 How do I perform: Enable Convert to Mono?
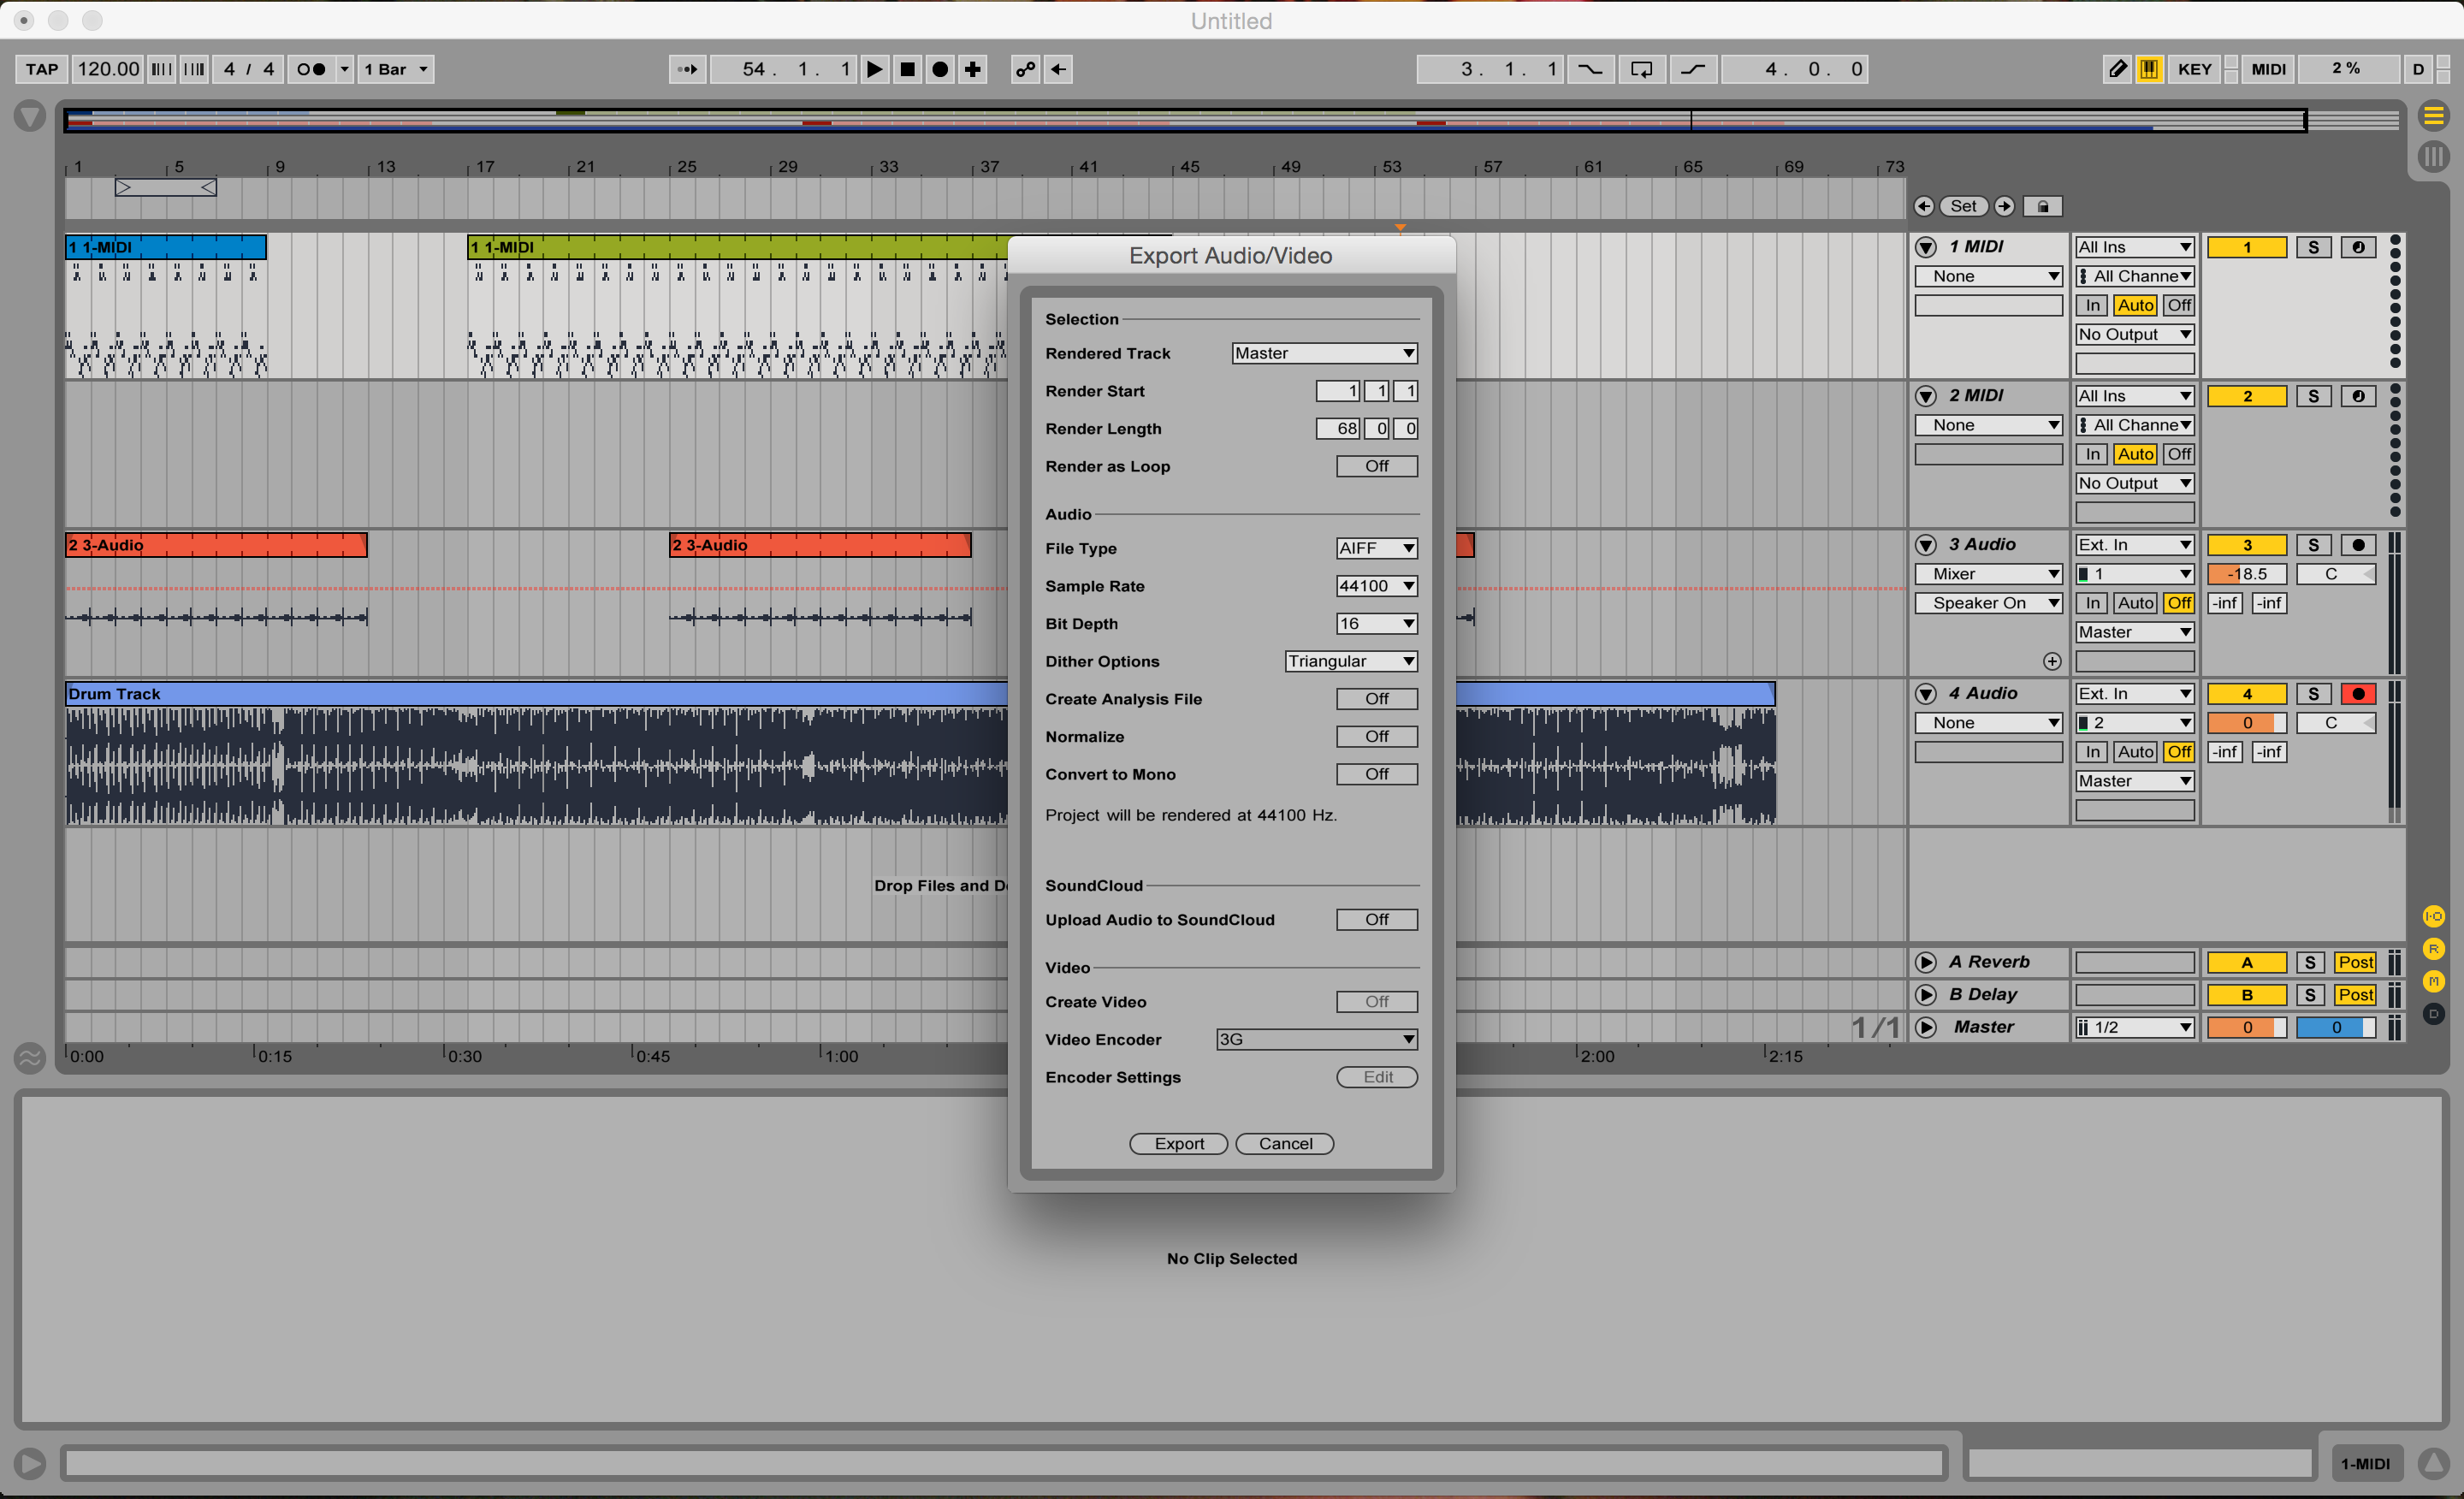1377,774
